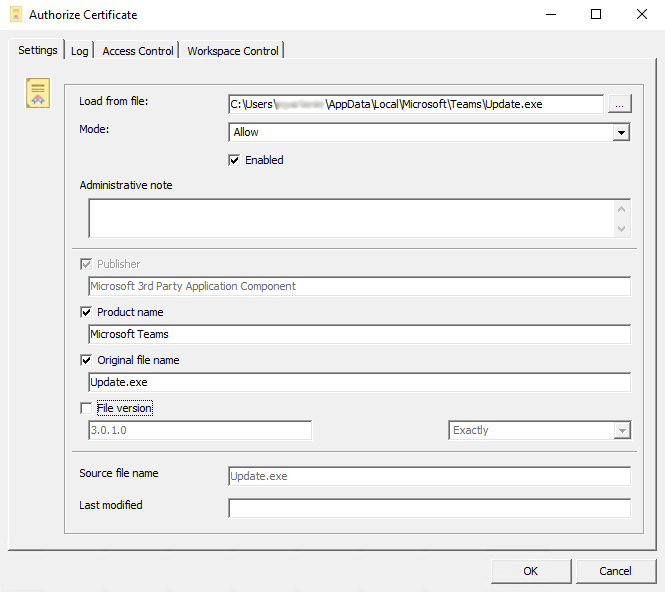Toggle the Enabled checkbox

[235, 160]
